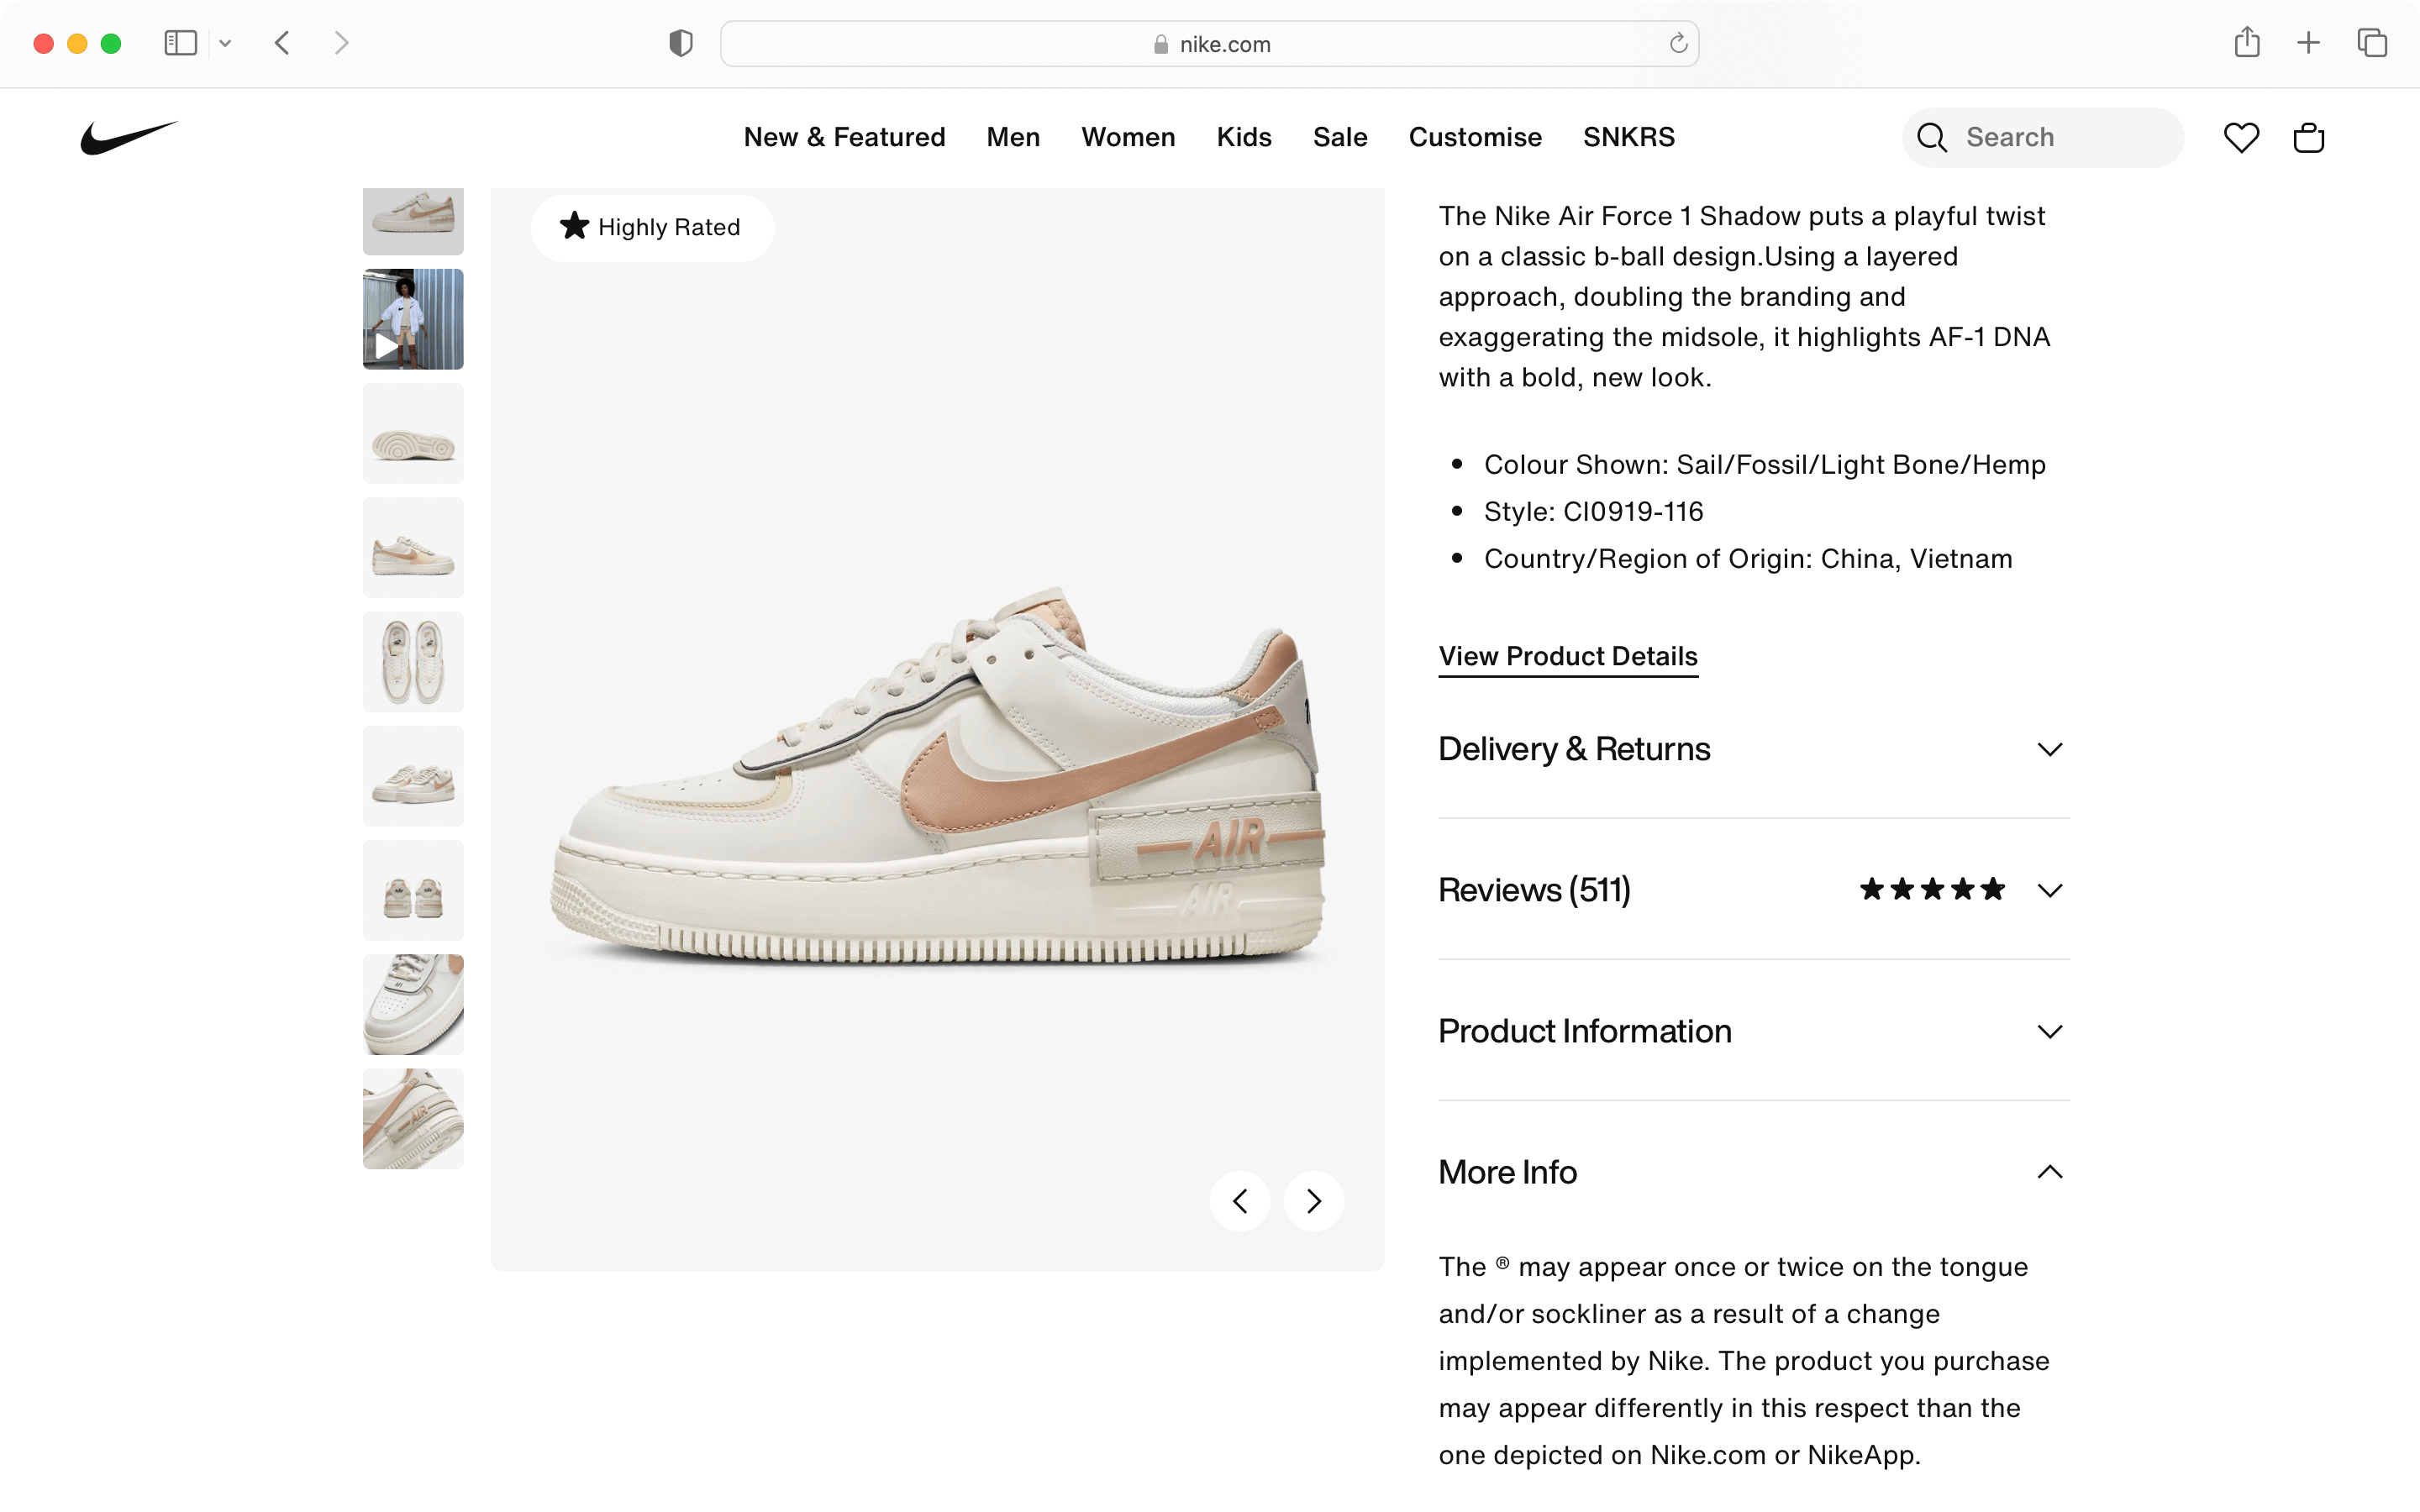Open Women menu

point(1128,137)
